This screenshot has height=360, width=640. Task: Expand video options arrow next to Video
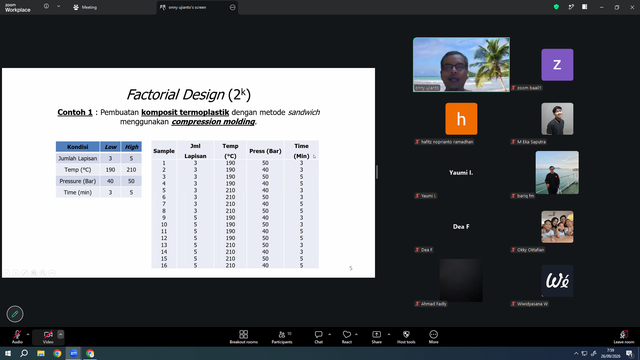point(60,334)
